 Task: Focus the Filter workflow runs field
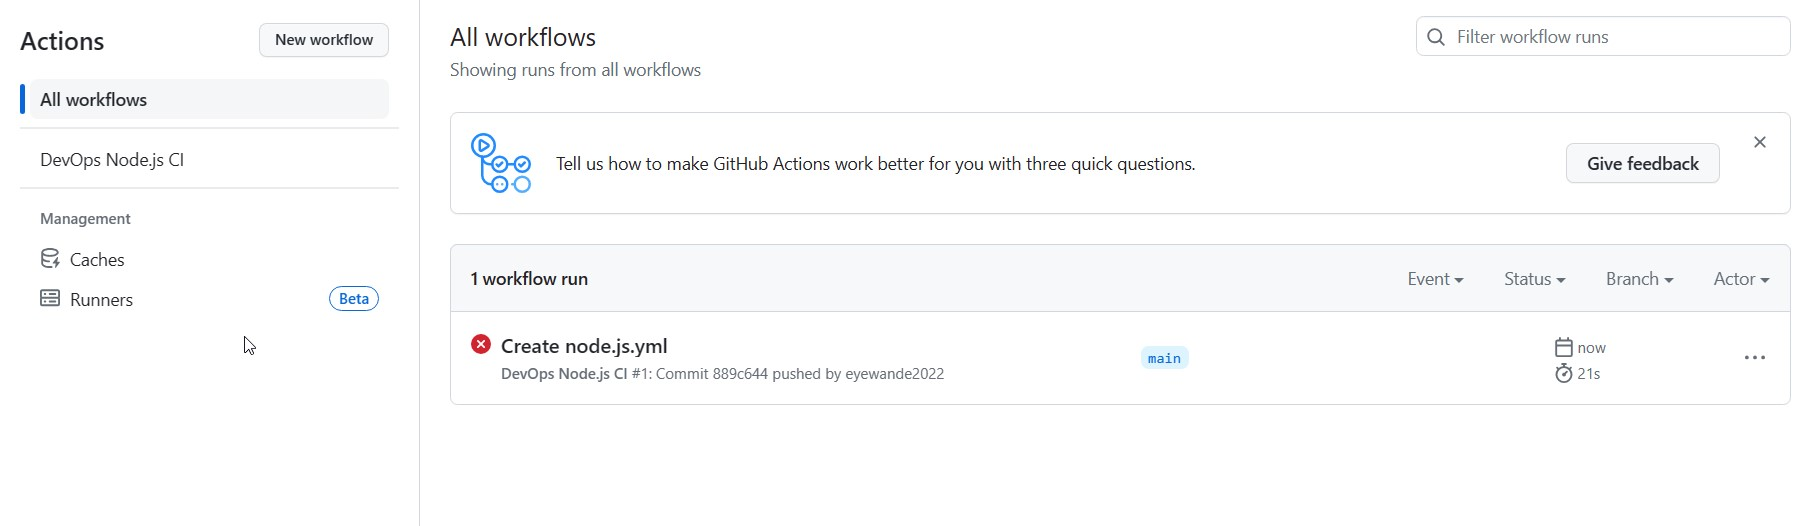1615,37
